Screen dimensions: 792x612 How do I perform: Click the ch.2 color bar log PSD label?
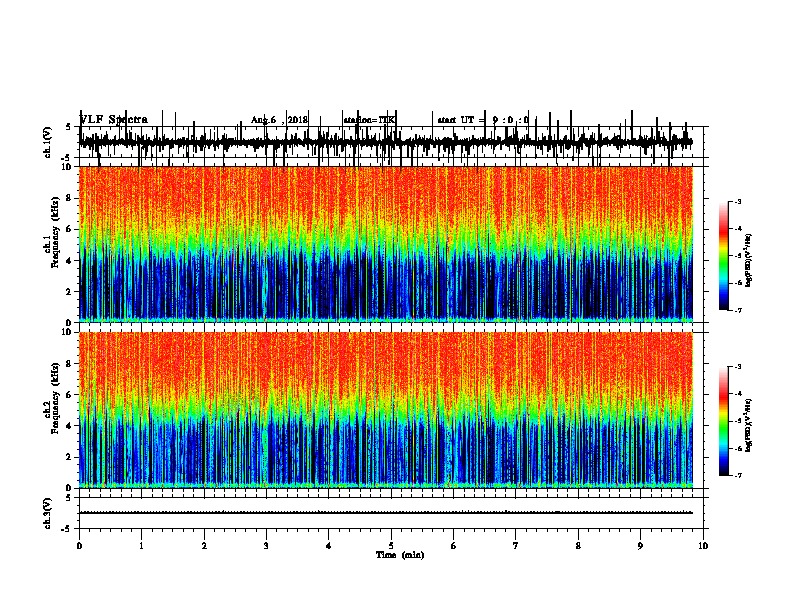(749, 425)
